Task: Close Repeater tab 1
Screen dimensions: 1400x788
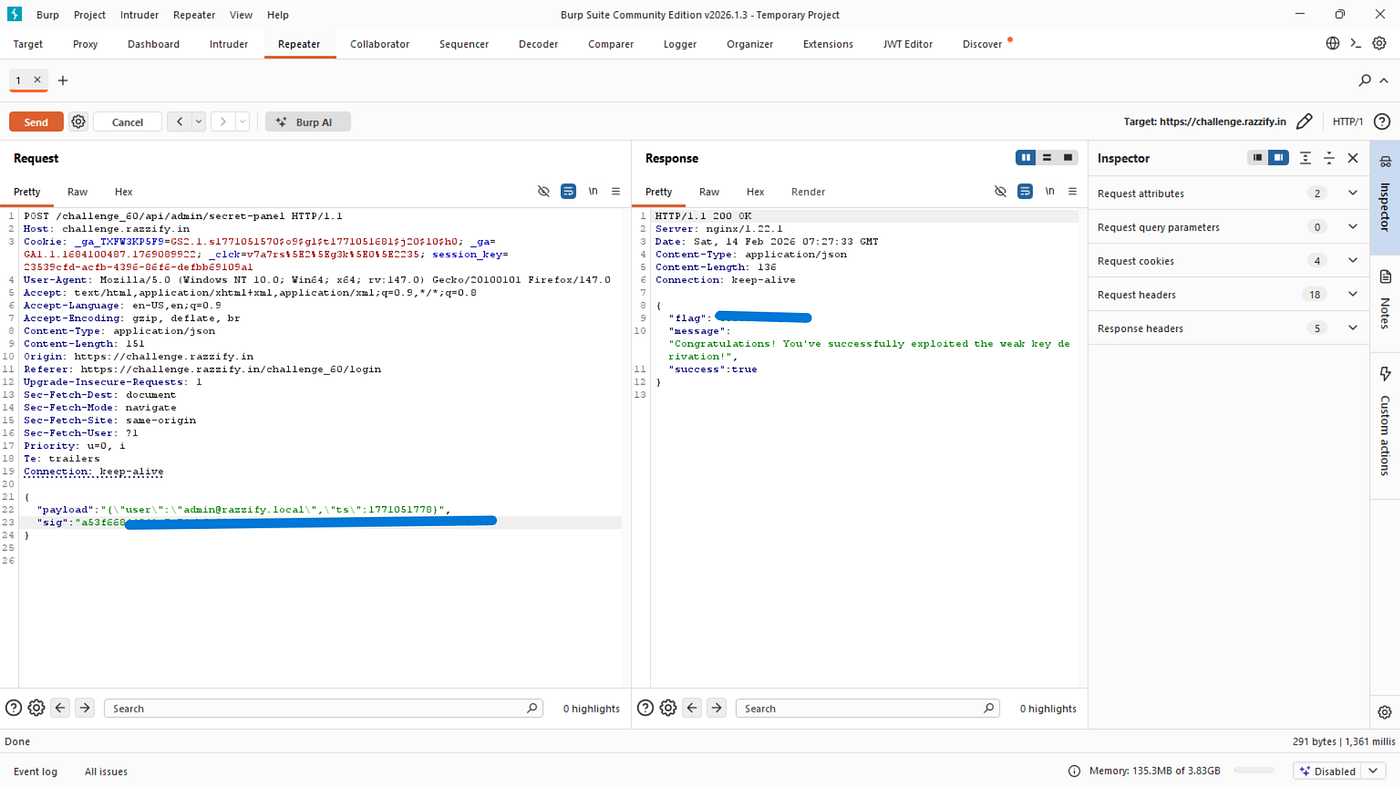Action: click(x=37, y=79)
